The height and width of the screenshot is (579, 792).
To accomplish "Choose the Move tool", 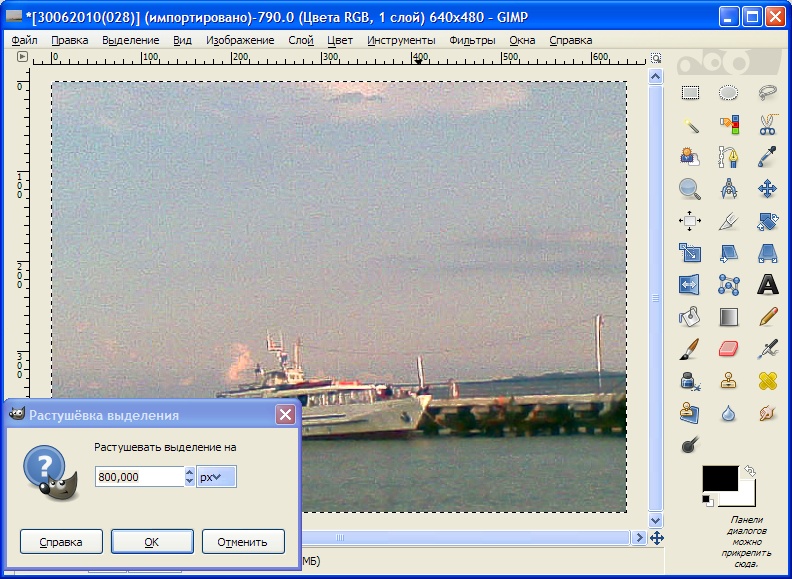I will coord(767,188).
